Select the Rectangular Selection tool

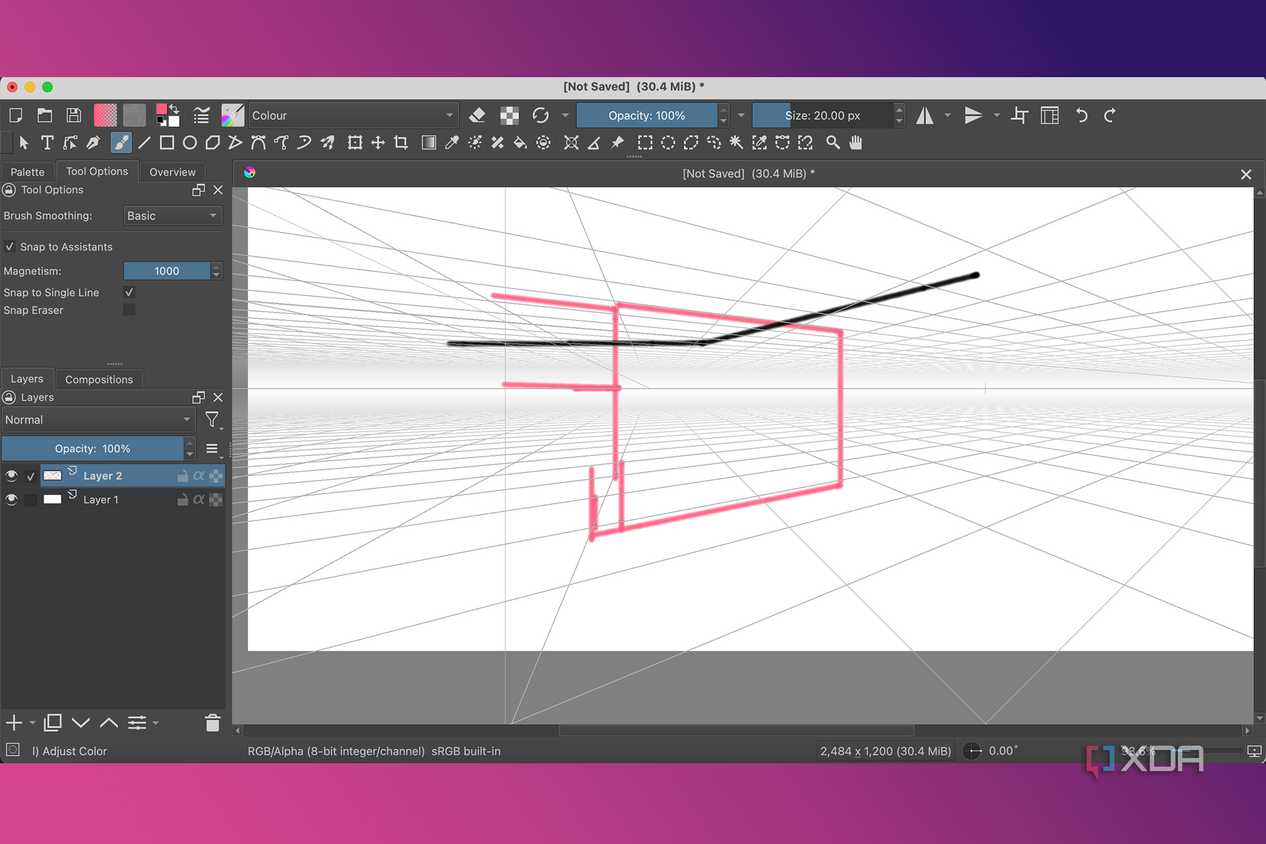pos(646,143)
